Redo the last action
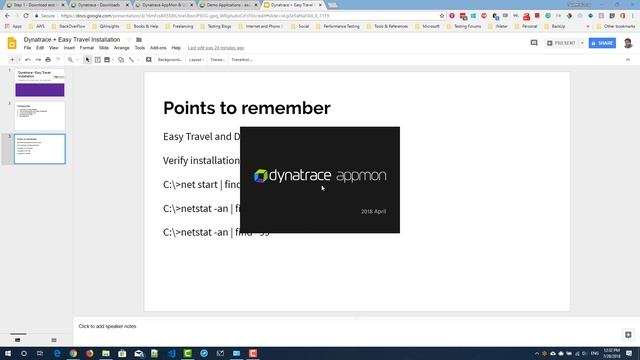This screenshot has width=640, height=360. click(38, 60)
